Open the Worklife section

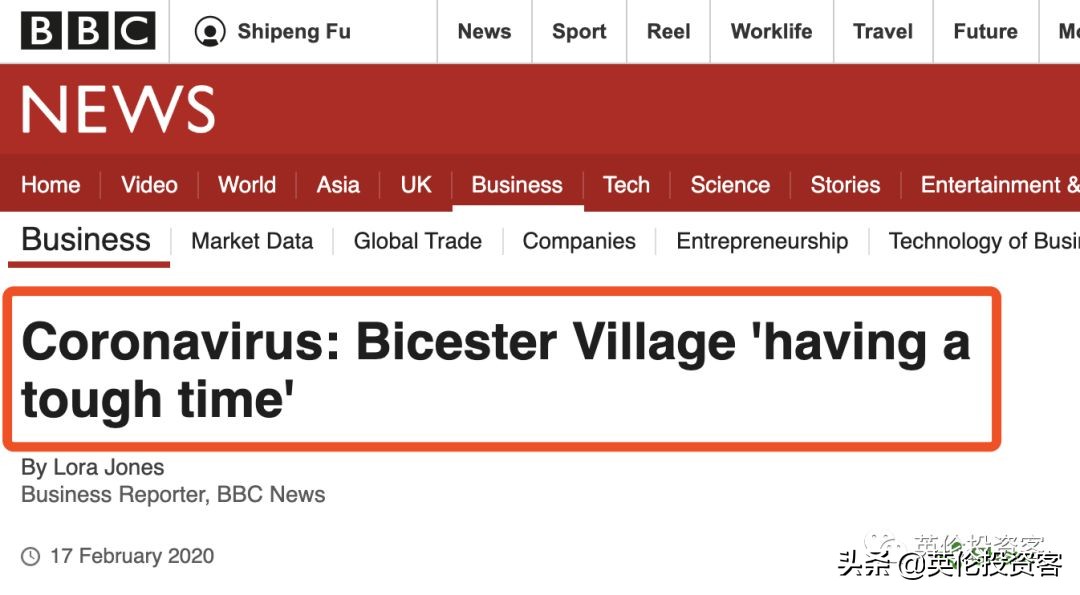pyautogui.click(x=771, y=31)
